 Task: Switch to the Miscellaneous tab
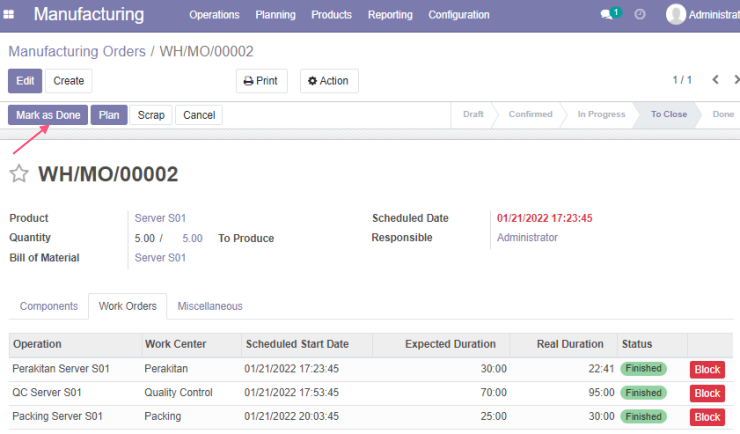[x=210, y=306]
